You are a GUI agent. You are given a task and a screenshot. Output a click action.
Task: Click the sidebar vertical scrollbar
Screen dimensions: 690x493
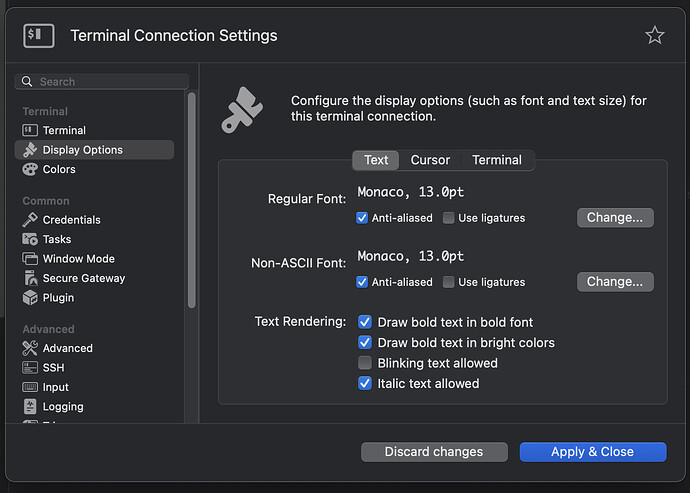pos(192,200)
